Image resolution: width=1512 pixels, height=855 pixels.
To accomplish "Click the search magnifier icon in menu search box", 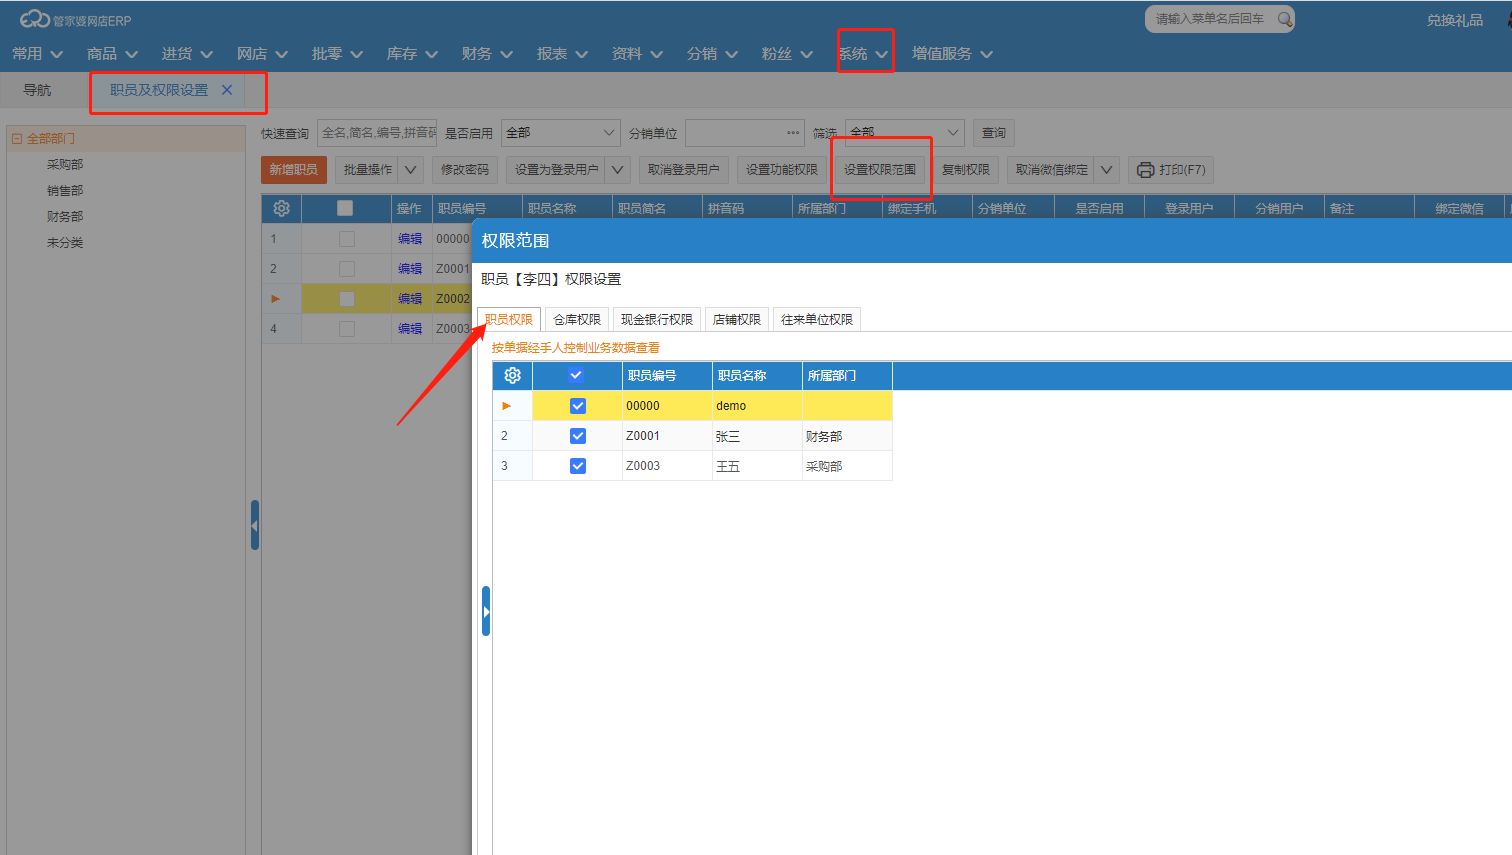I will [x=1284, y=19].
